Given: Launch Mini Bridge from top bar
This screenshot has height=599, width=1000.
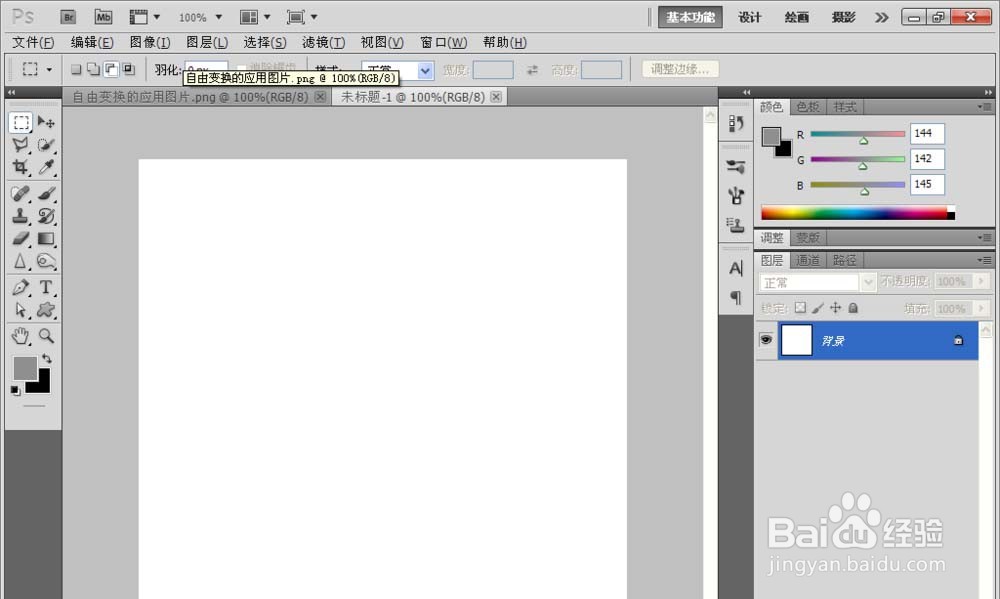Looking at the screenshot, I should [103, 17].
